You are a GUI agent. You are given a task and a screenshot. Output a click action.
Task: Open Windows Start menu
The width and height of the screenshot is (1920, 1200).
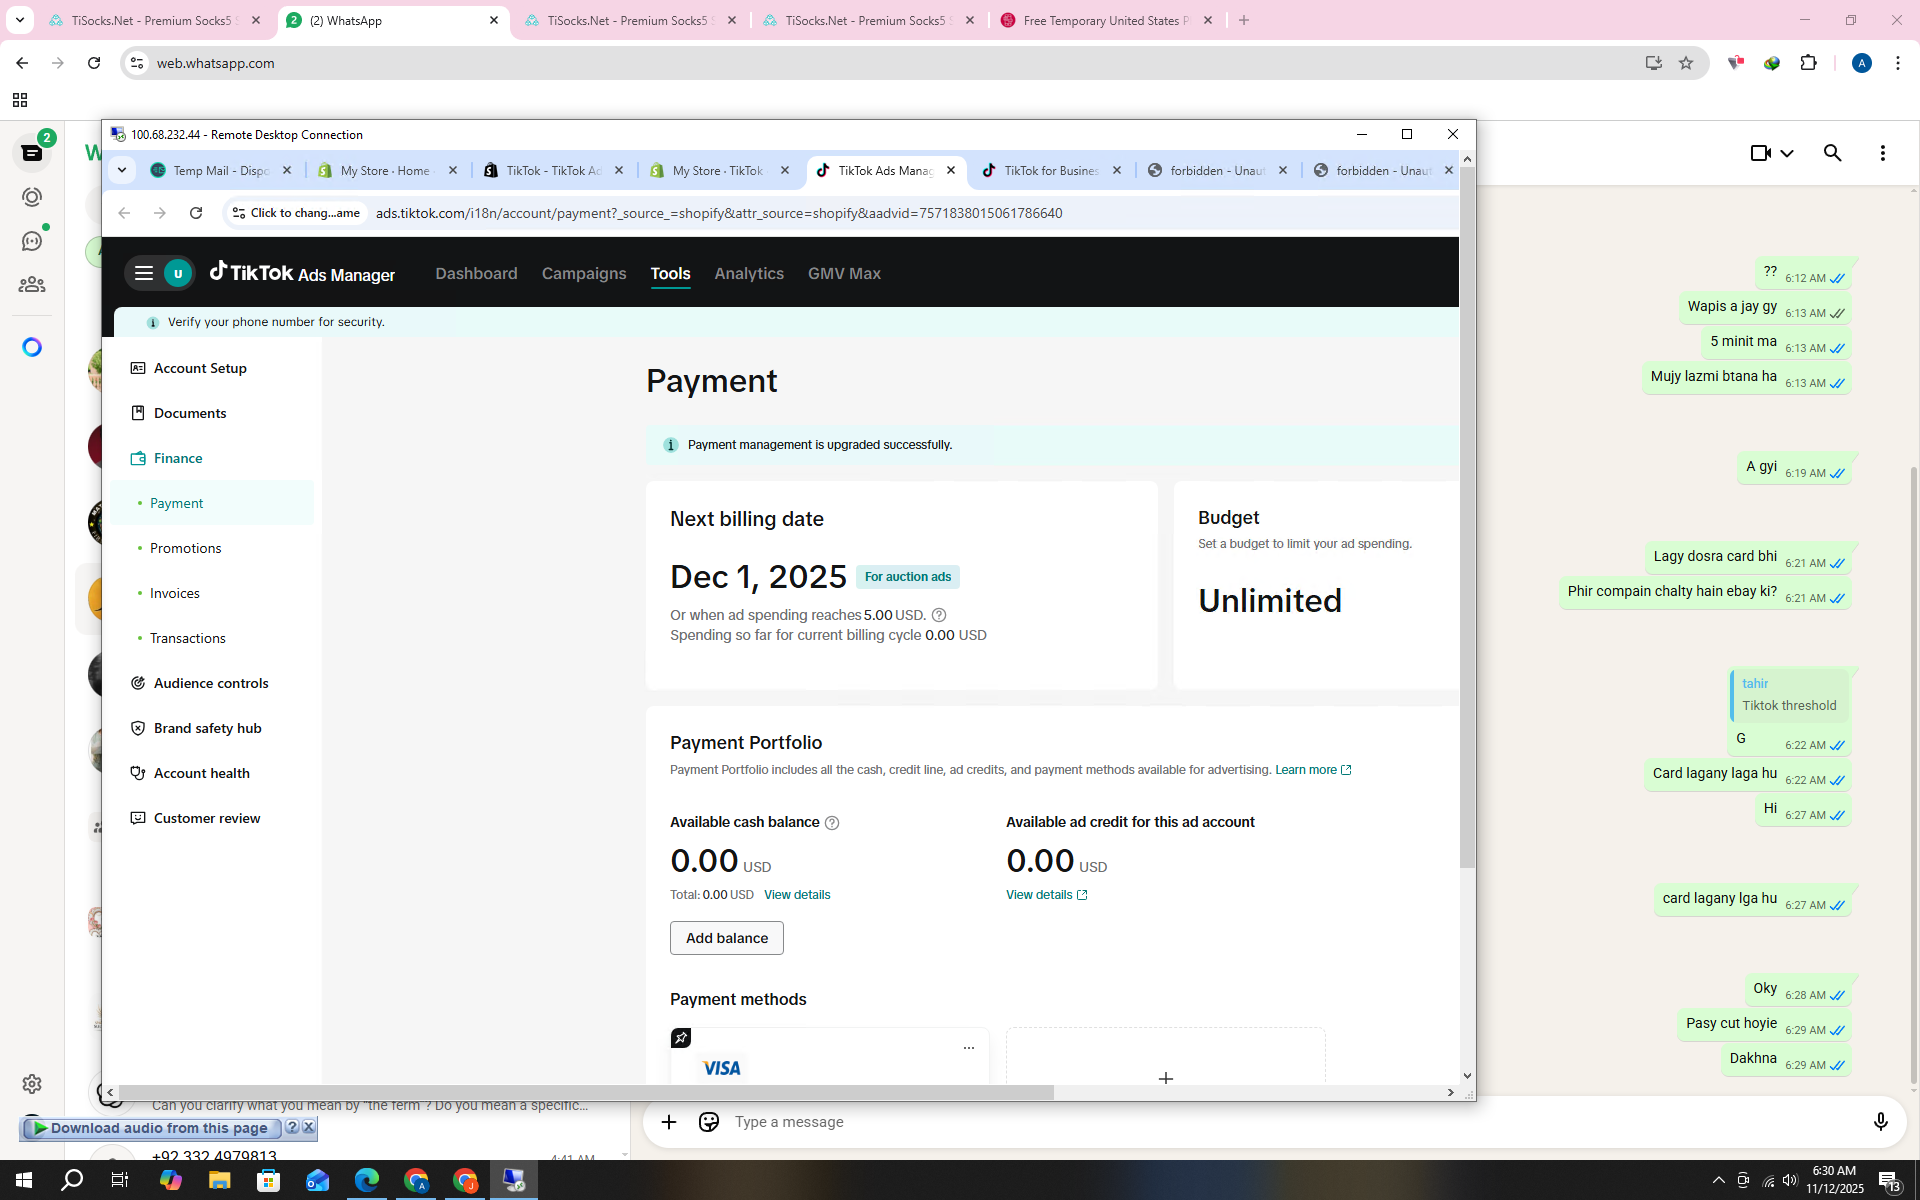(x=24, y=1180)
